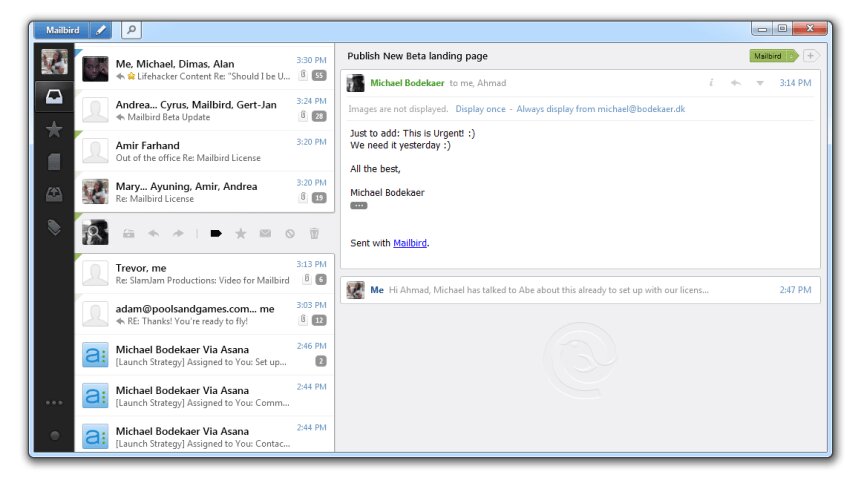Select the Inbox folder icon

coord(54,97)
